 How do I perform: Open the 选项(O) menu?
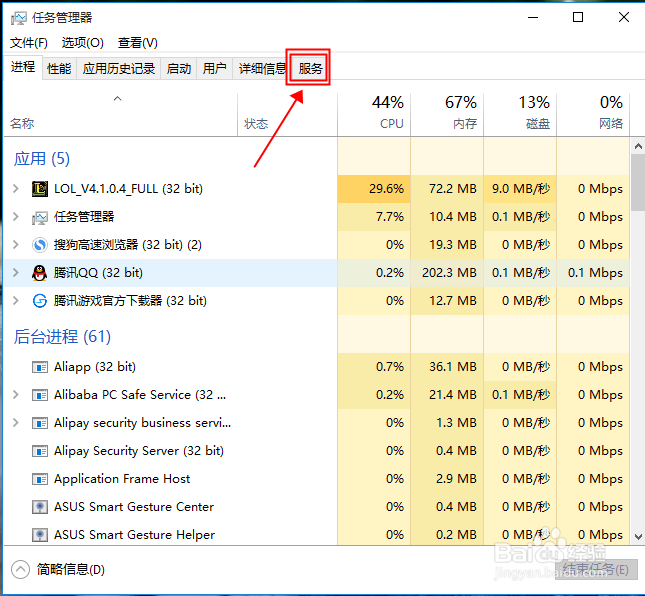pos(83,43)
